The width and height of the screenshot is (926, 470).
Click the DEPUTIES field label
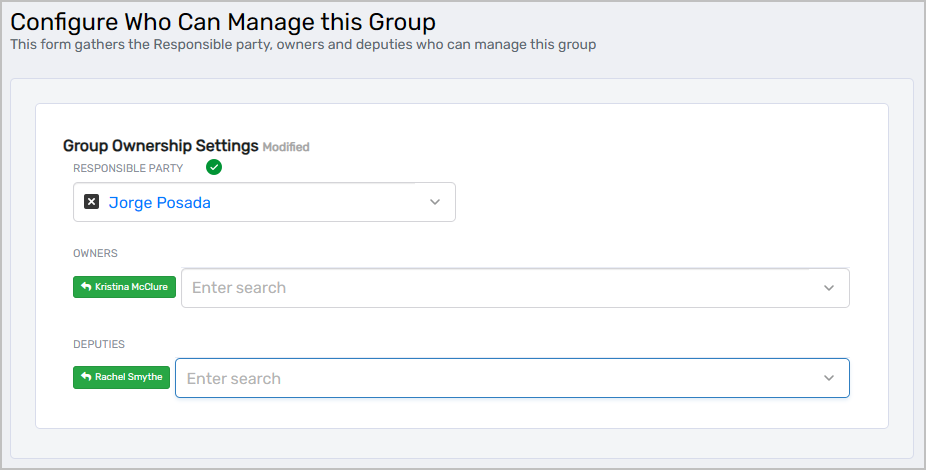point(99,344)
